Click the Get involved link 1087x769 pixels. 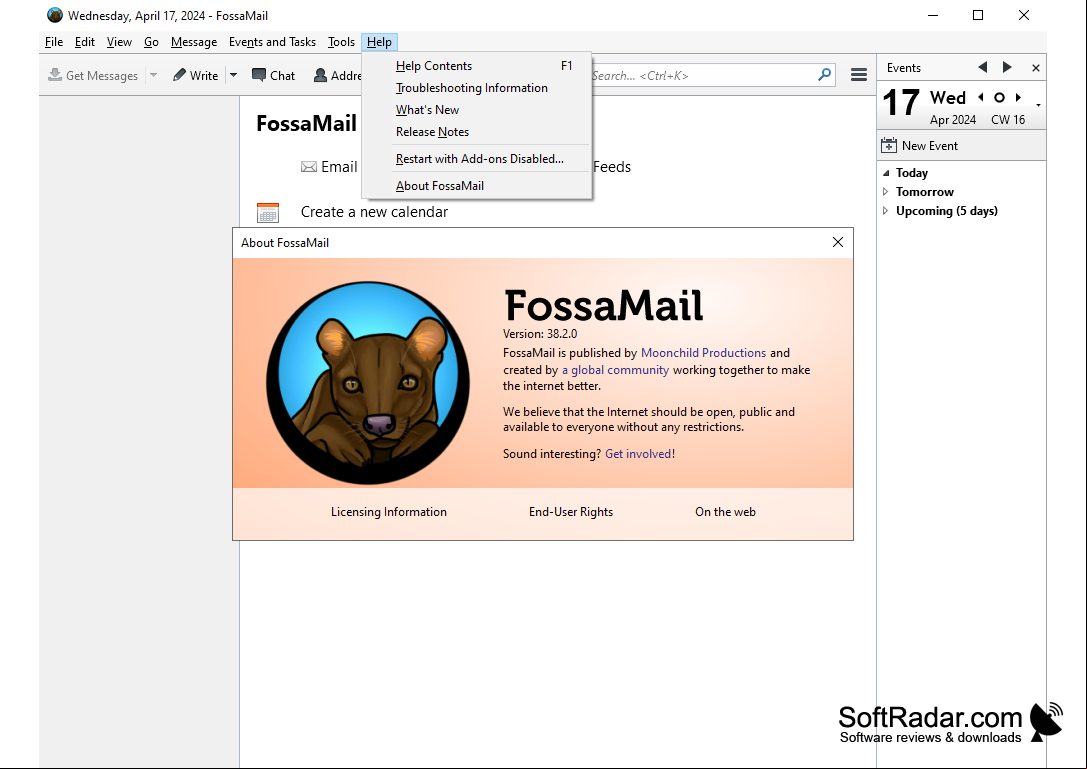coord(638,454)
